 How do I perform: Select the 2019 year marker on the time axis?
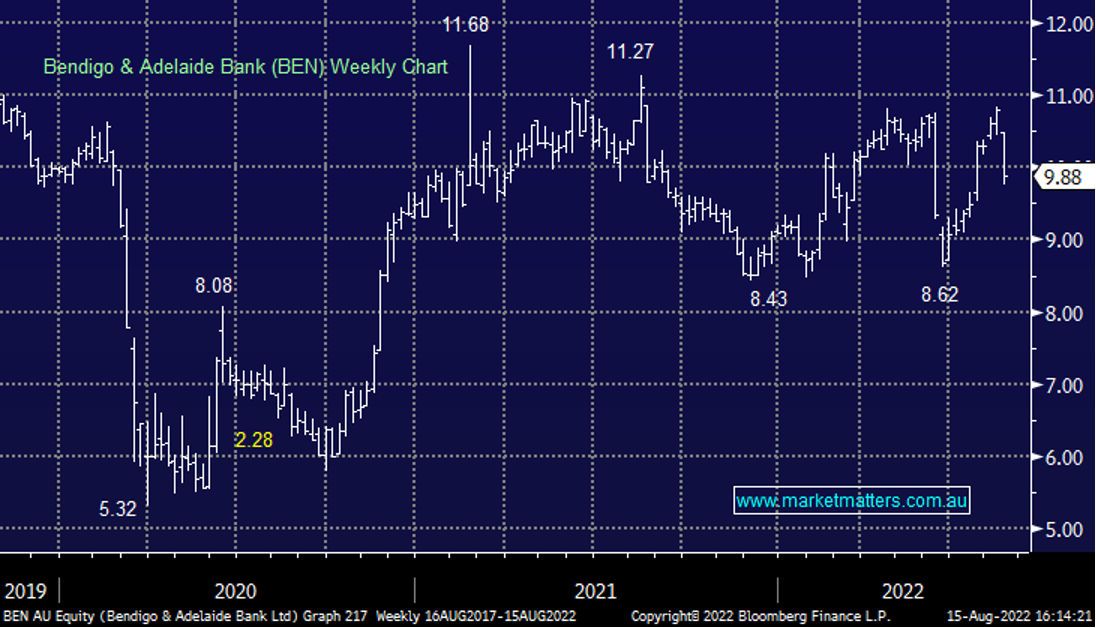click(24, 590)
